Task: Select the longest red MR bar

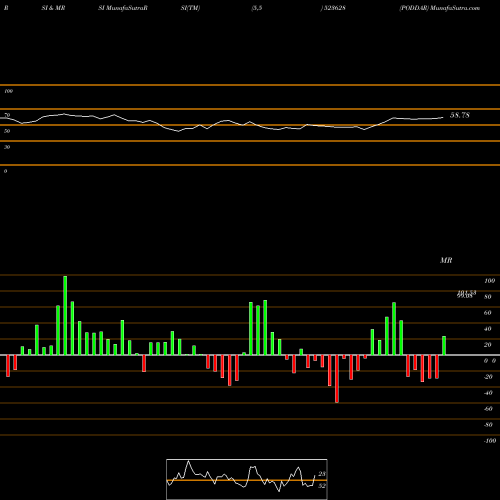Action: (x=337, y=379)
